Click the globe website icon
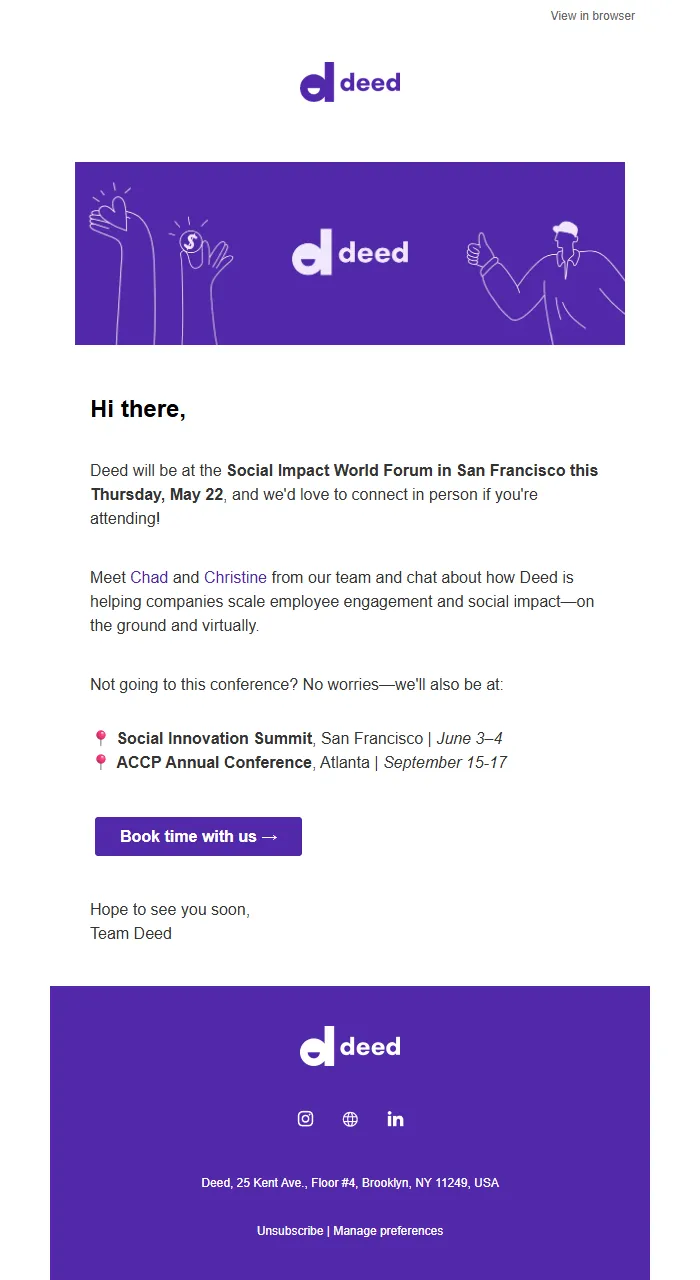 (350, 1119)
